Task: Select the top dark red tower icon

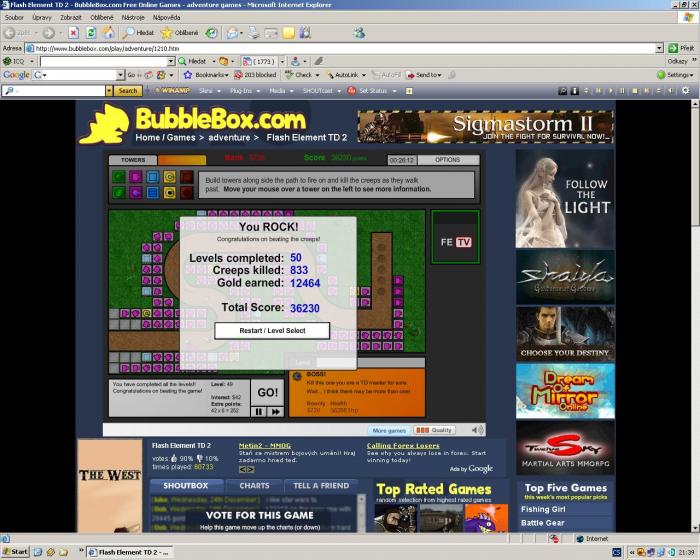Action: pyautogui.click(x=187, y=177)
